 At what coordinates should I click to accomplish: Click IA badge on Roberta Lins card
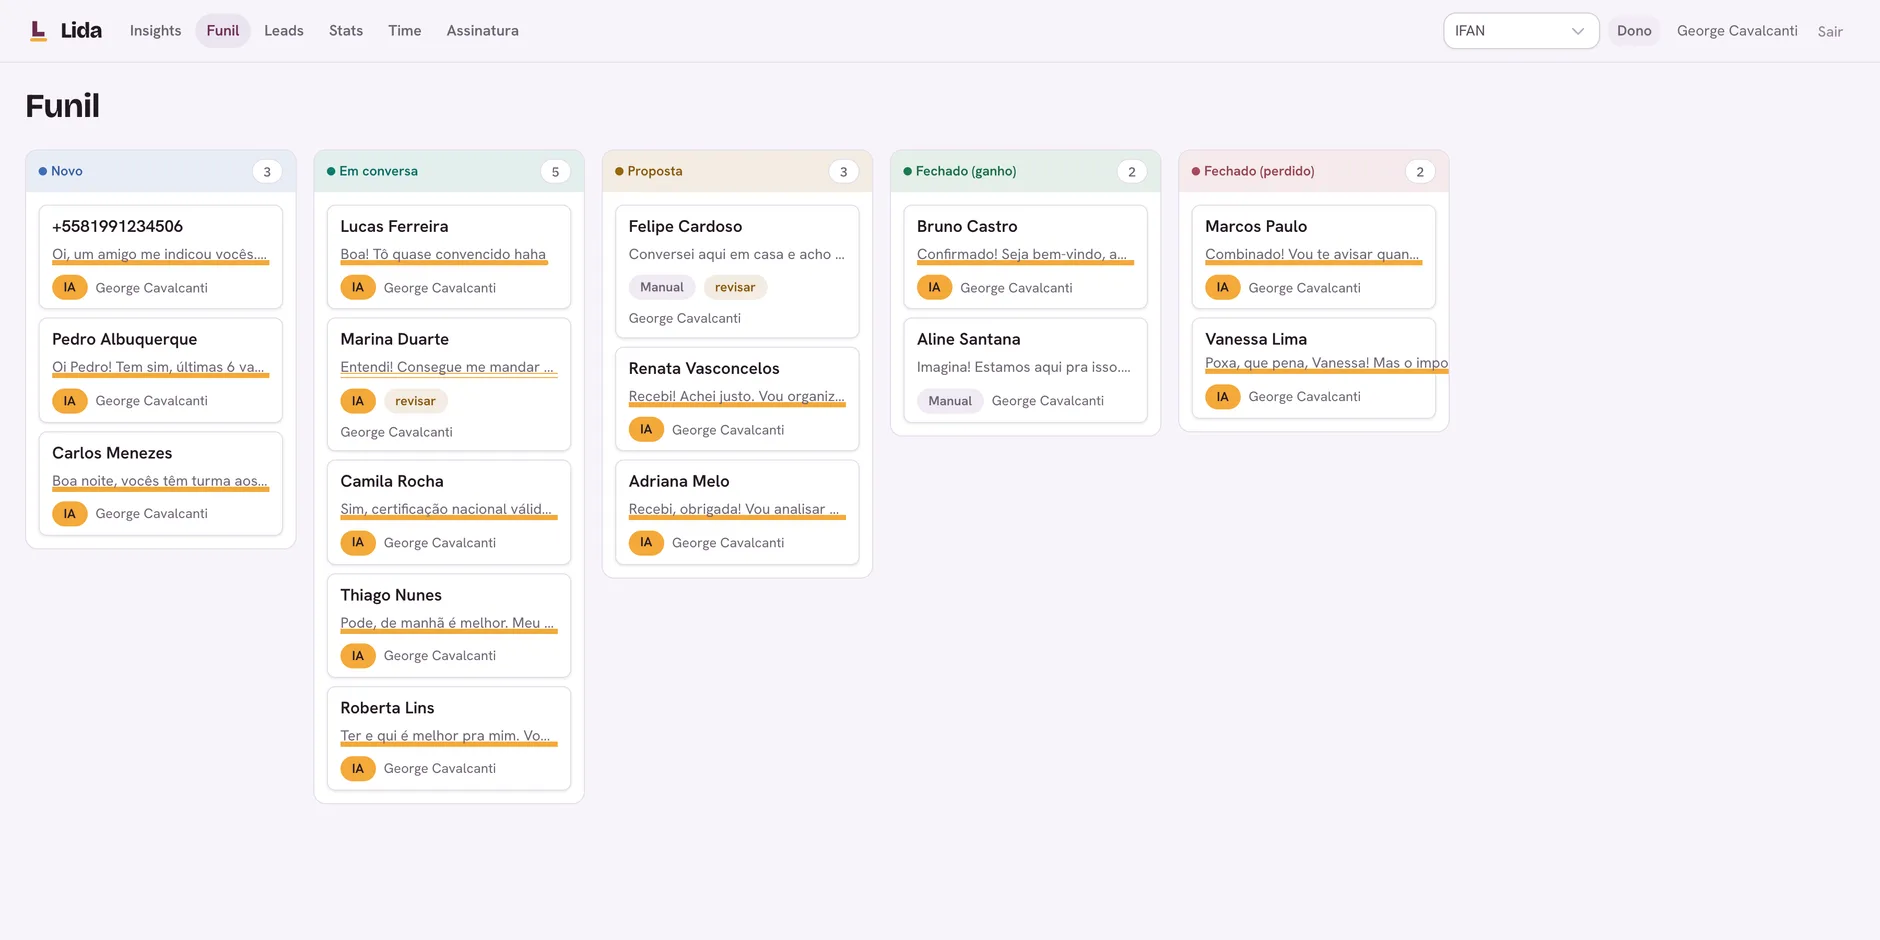357,769
